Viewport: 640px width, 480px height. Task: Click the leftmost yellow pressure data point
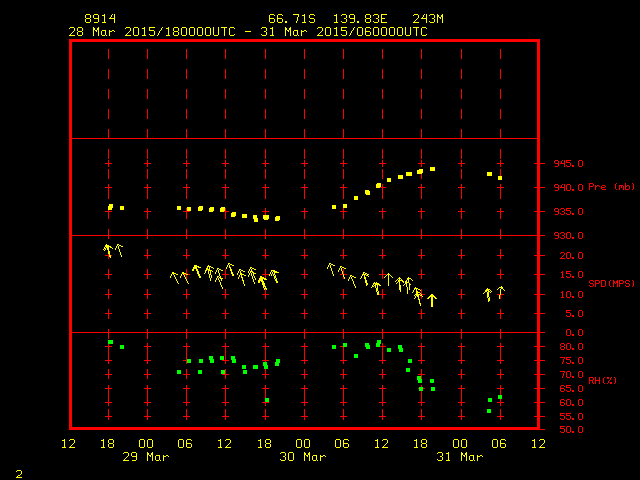(110, 207)
